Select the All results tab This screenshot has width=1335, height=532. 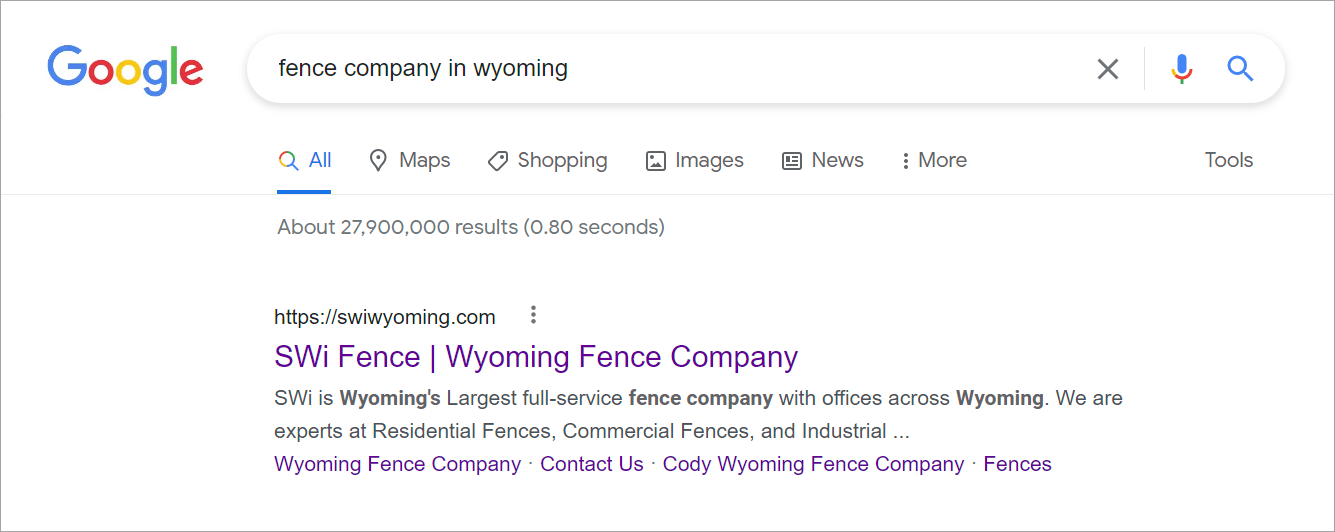pos(305,160)
